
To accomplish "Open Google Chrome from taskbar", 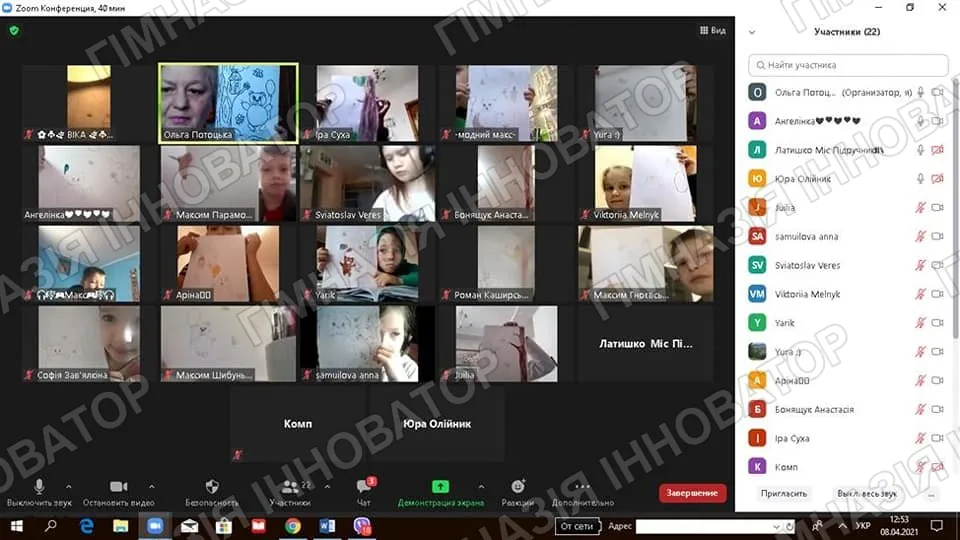I will point(293,526).
